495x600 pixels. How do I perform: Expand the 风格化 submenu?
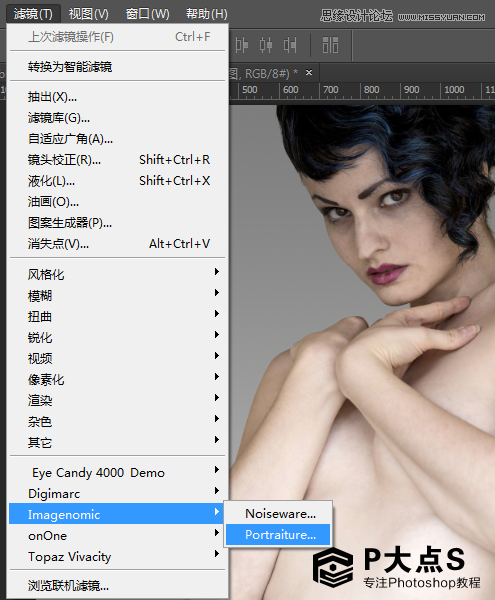[x=117, y=274]
